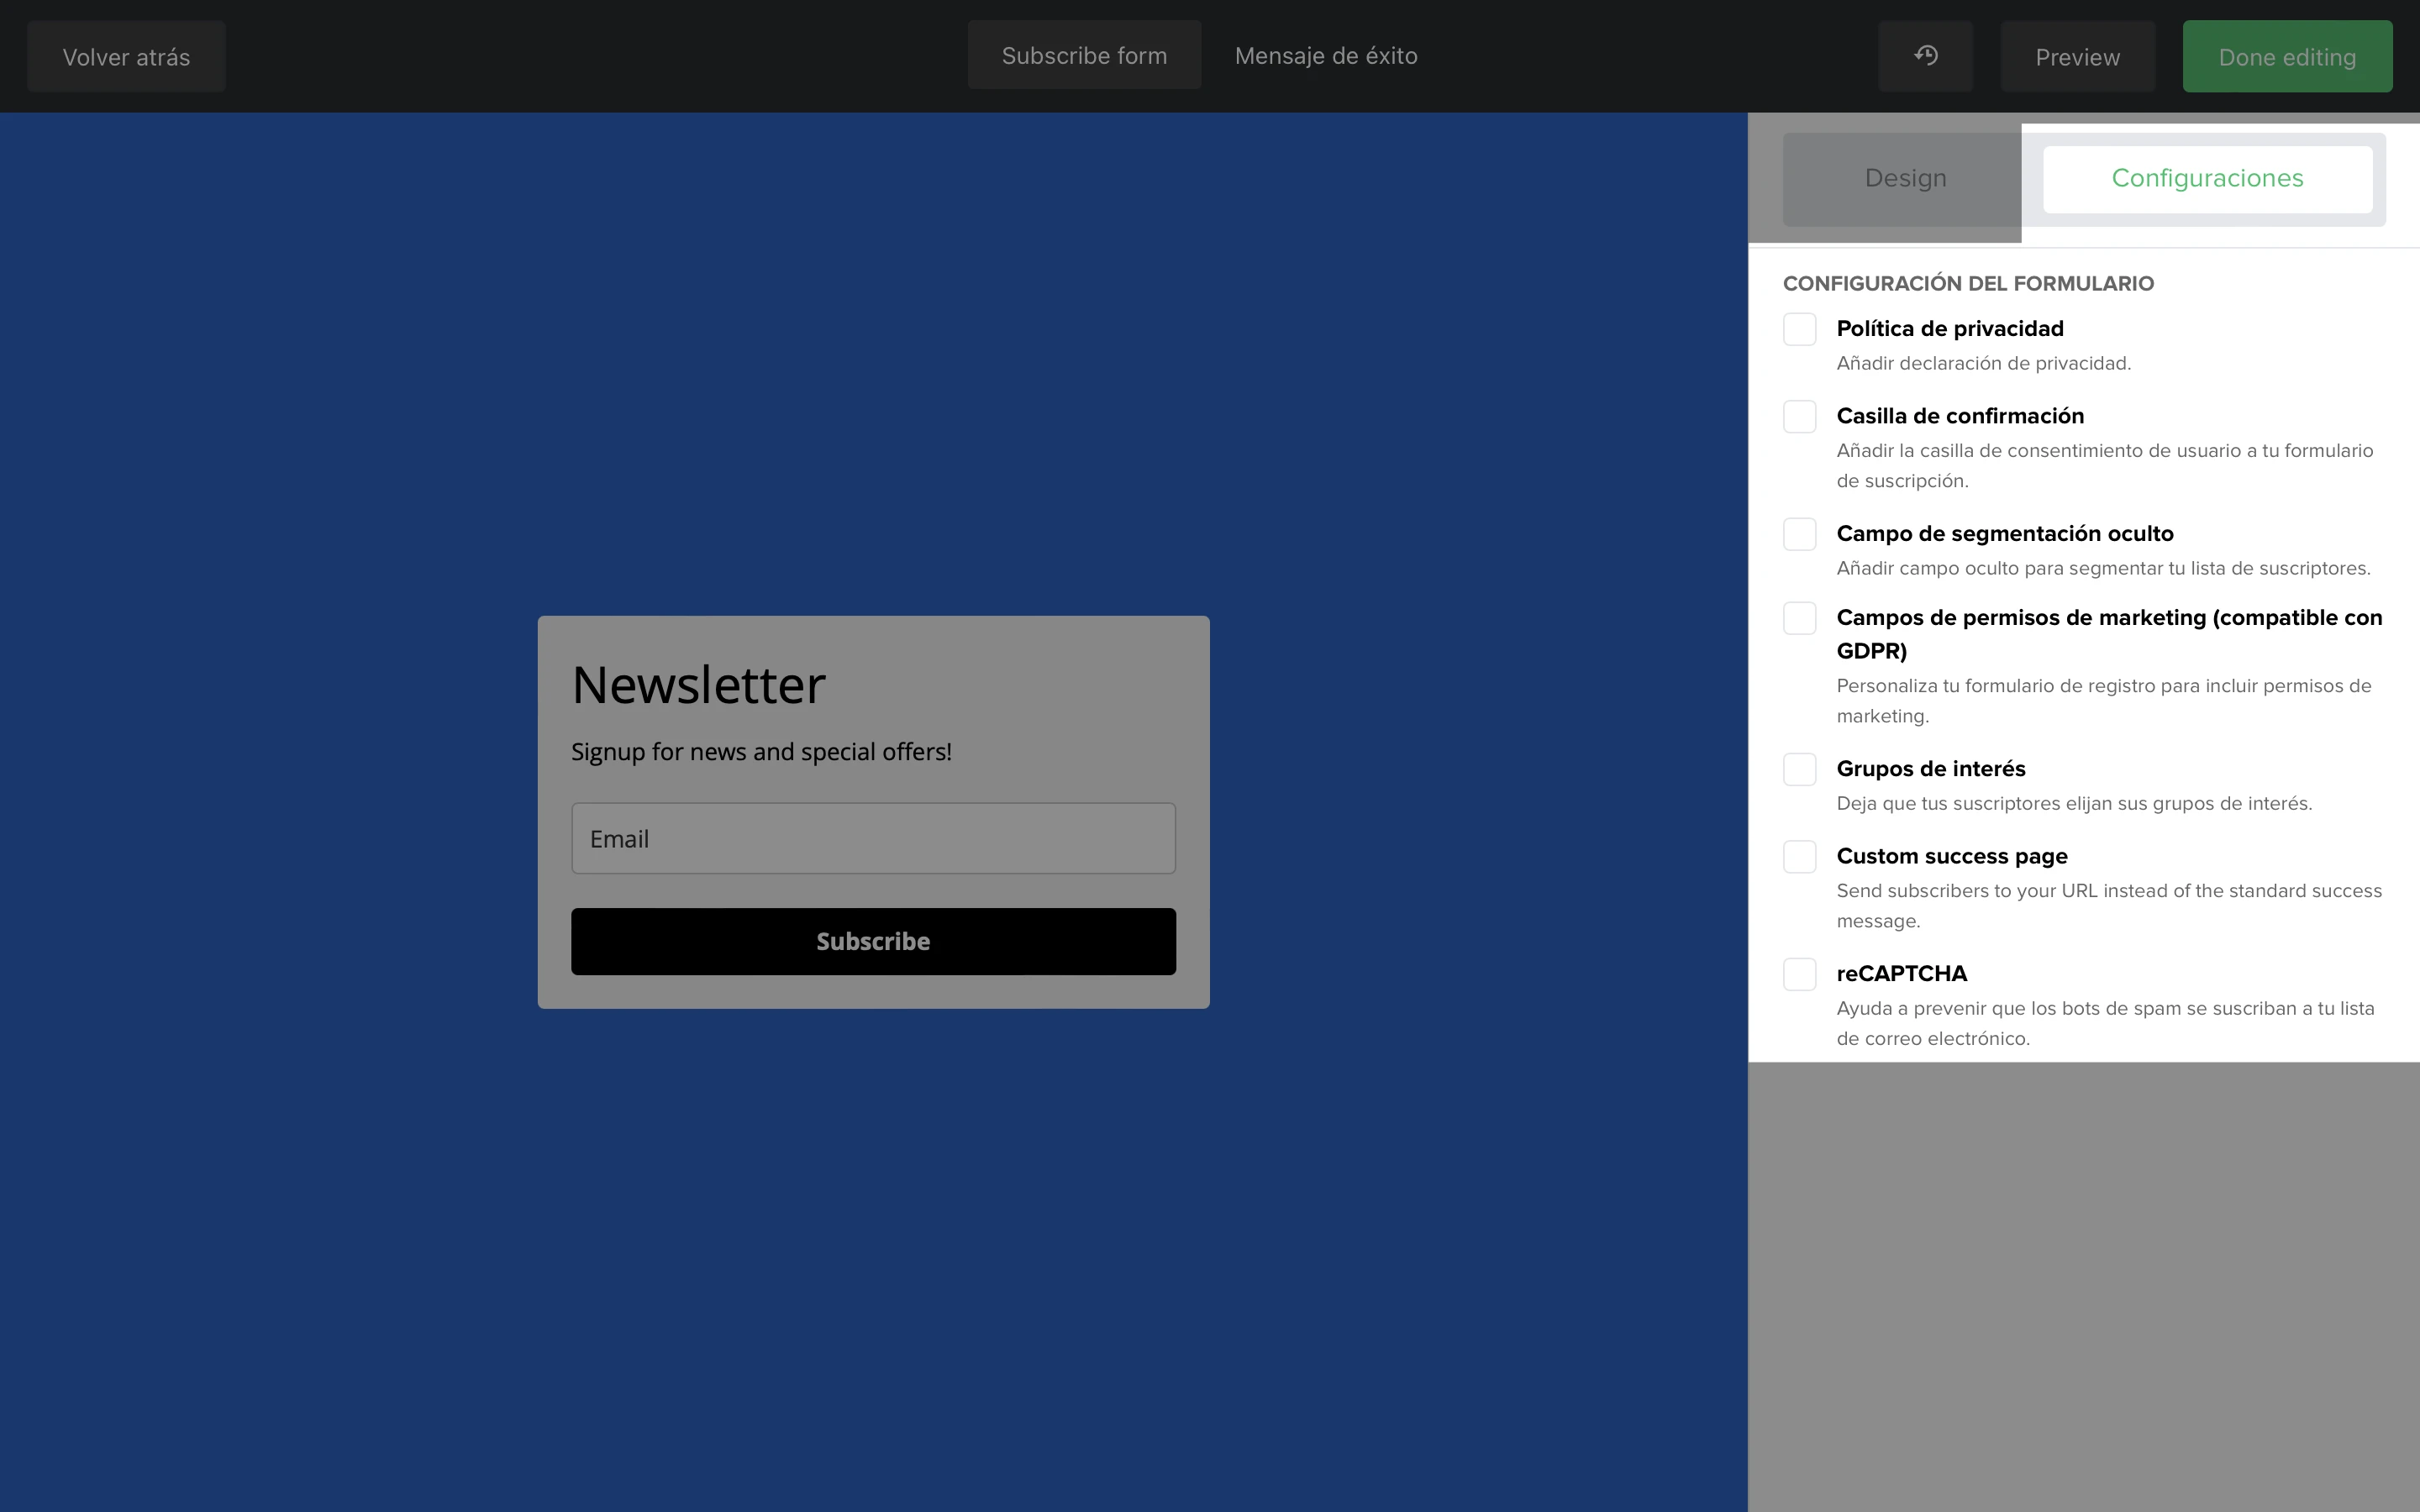Click the Preview button
The width and height of the screenshot is (2420, 1512).
pyautogui.click(x=2077, y=57)
